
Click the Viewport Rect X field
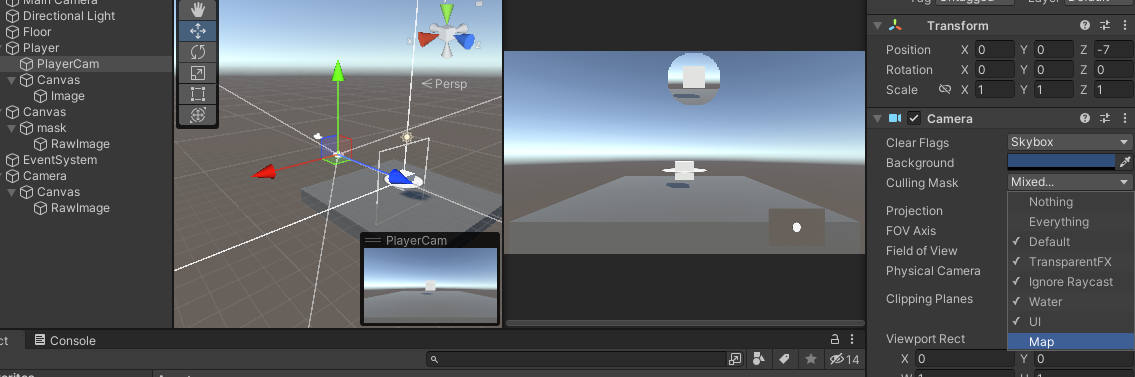[964, 359]
